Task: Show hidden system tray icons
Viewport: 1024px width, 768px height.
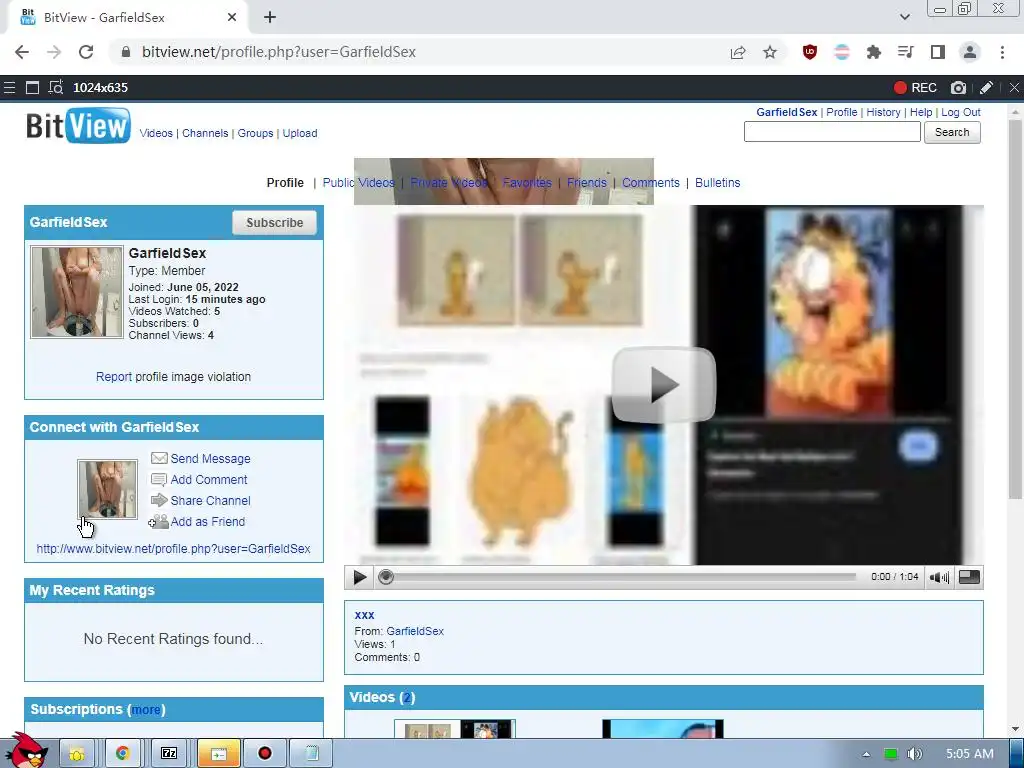Action: pyautogui.click(x=866, y=754)
